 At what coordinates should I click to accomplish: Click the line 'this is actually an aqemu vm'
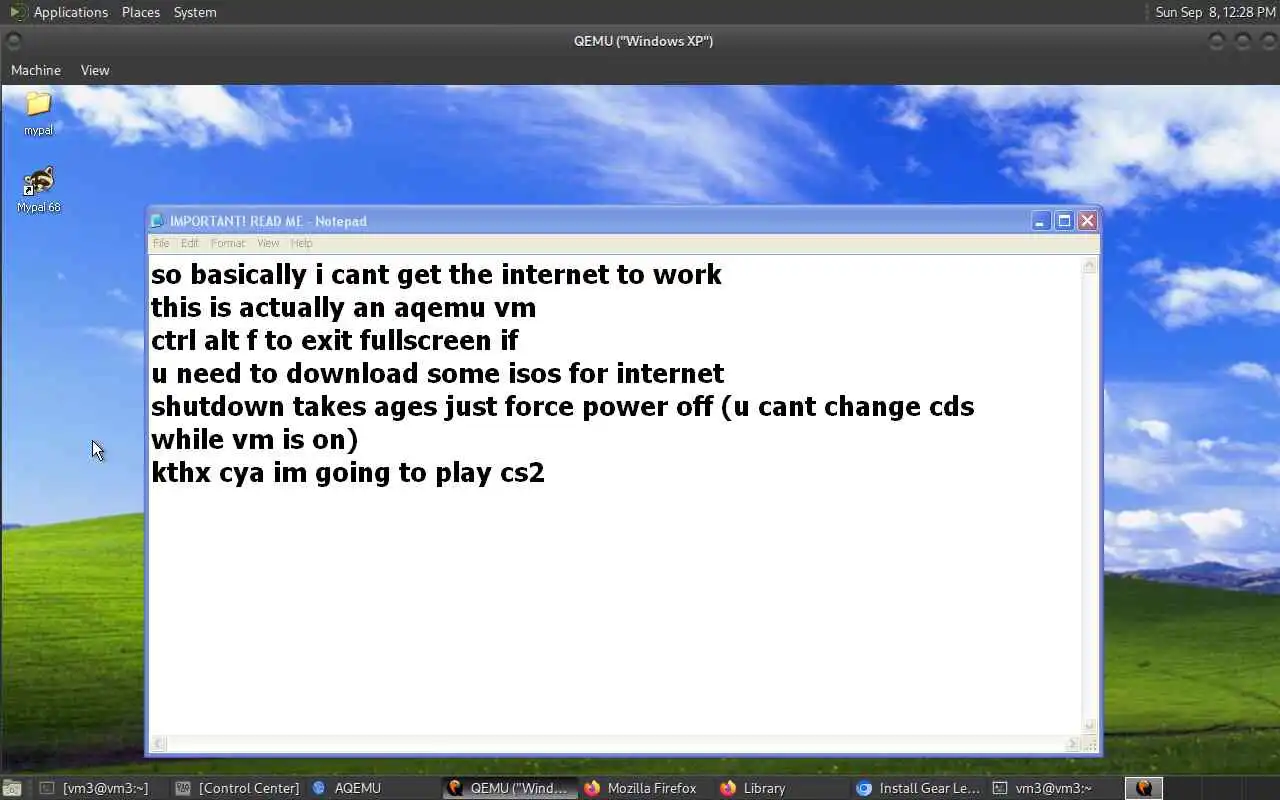pyautogui.click(x=343, y=308)
